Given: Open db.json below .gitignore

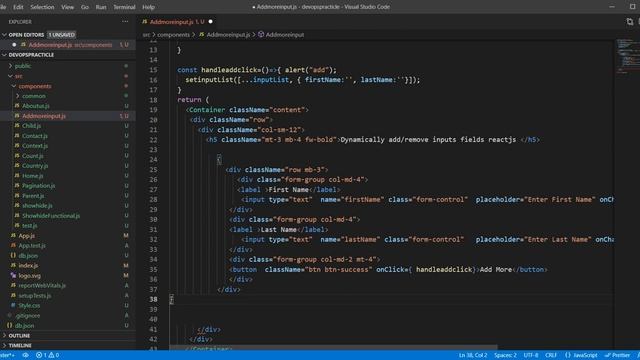Looking at the screenshot, I should pyautogui.click(x=24, y=325).
